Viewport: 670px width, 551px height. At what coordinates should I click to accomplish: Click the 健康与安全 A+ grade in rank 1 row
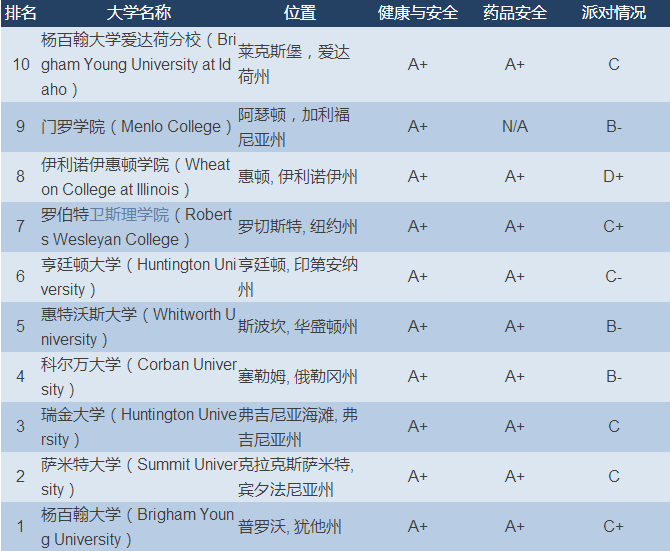417,527
